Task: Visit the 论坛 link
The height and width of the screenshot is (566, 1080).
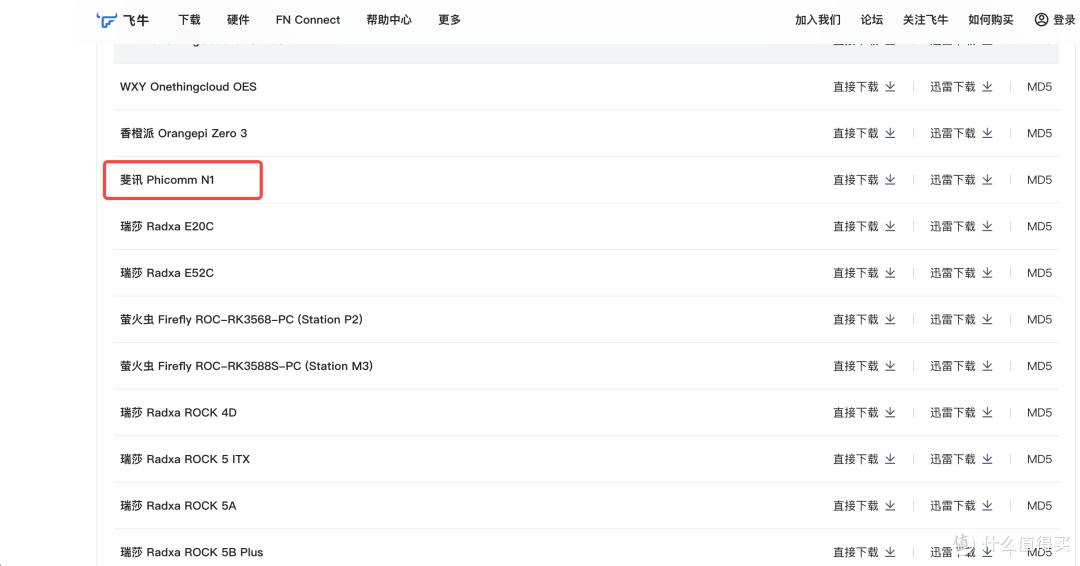Action: (872, 20)
